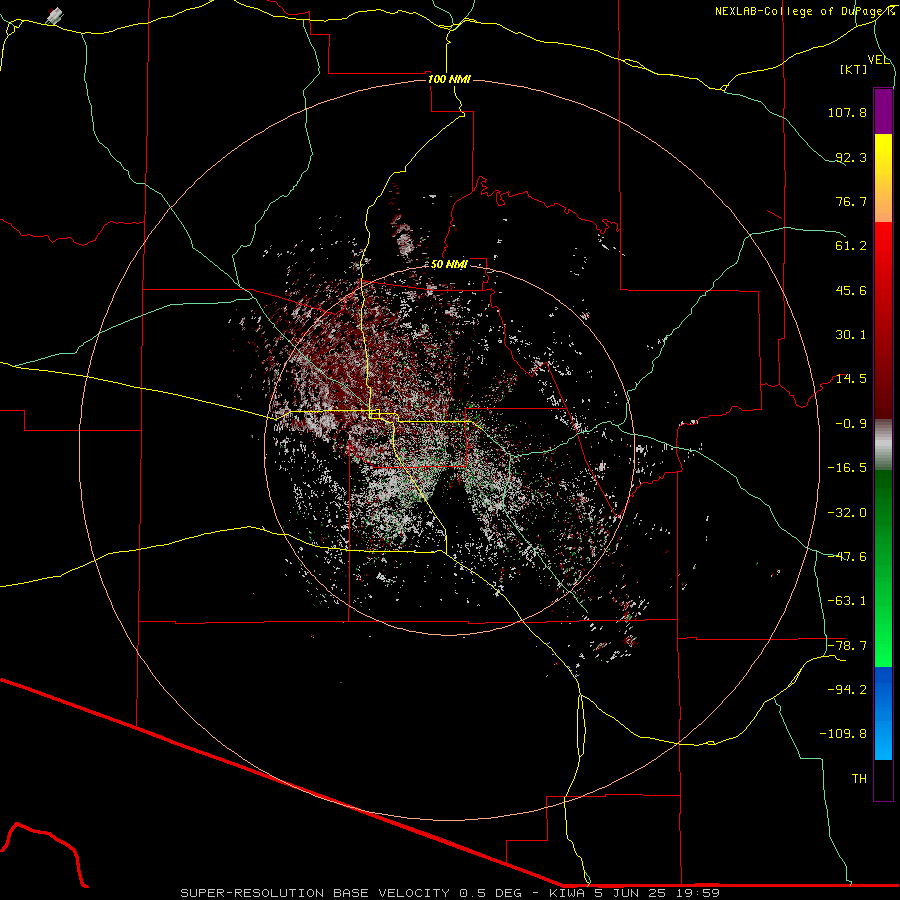The height and width of the screenshot is (900, 900).
Task: Click the TH legend label
Action: click(859, 779)
